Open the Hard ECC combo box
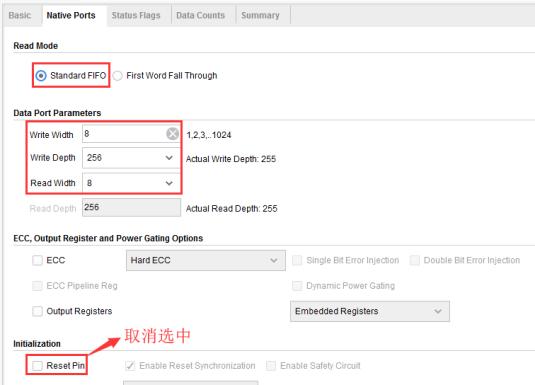The height and width of the screenshot is (385, 535). pos(206,260)
